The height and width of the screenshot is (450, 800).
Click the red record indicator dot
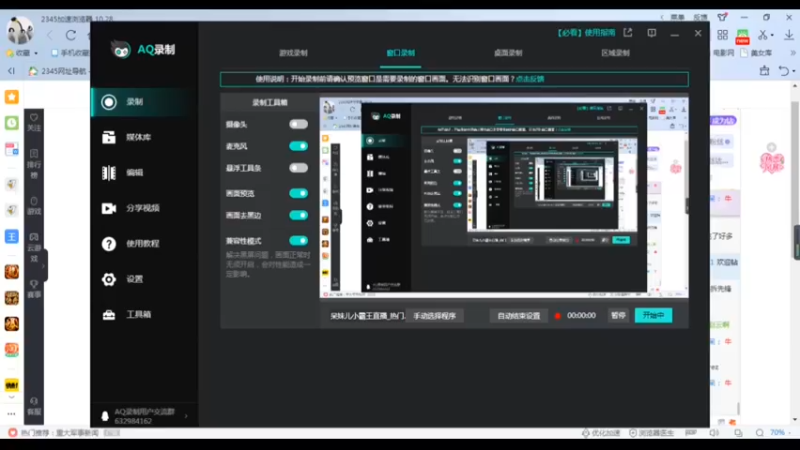point(558,316)
